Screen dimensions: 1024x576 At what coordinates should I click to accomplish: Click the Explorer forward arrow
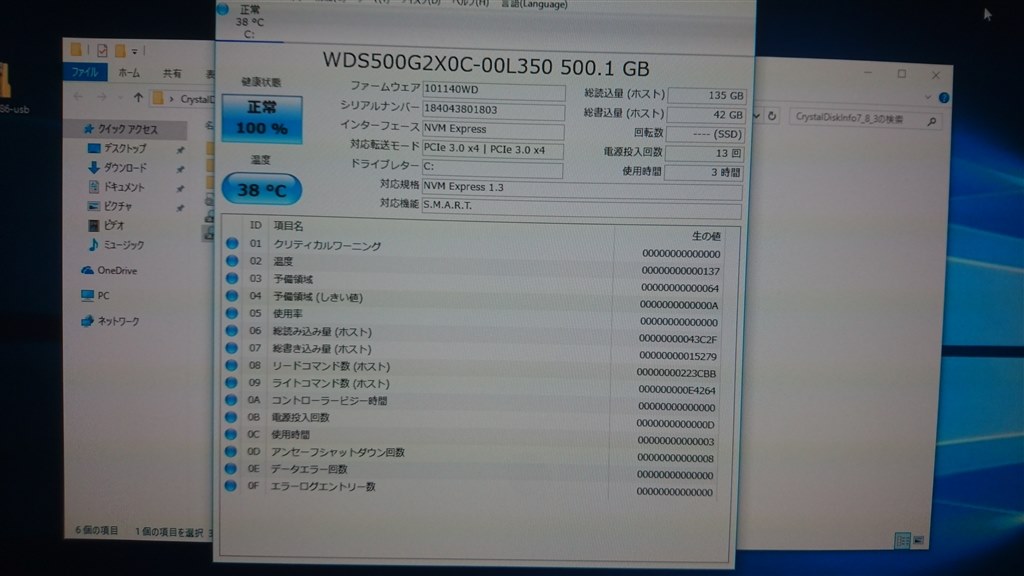[103, 97]
